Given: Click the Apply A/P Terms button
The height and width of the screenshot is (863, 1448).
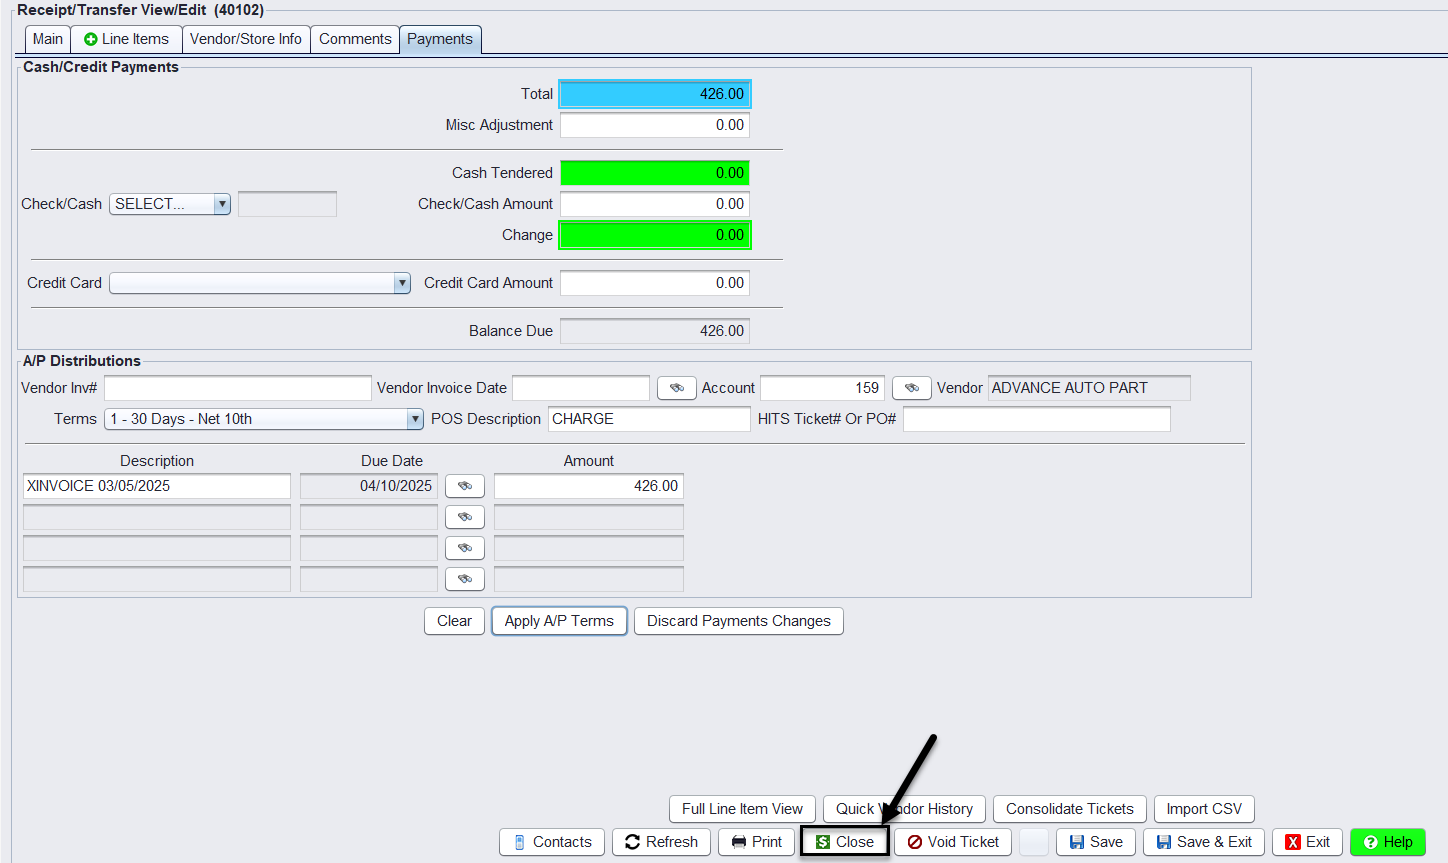Looking at the screenshot, I should (x=559, y=621).
